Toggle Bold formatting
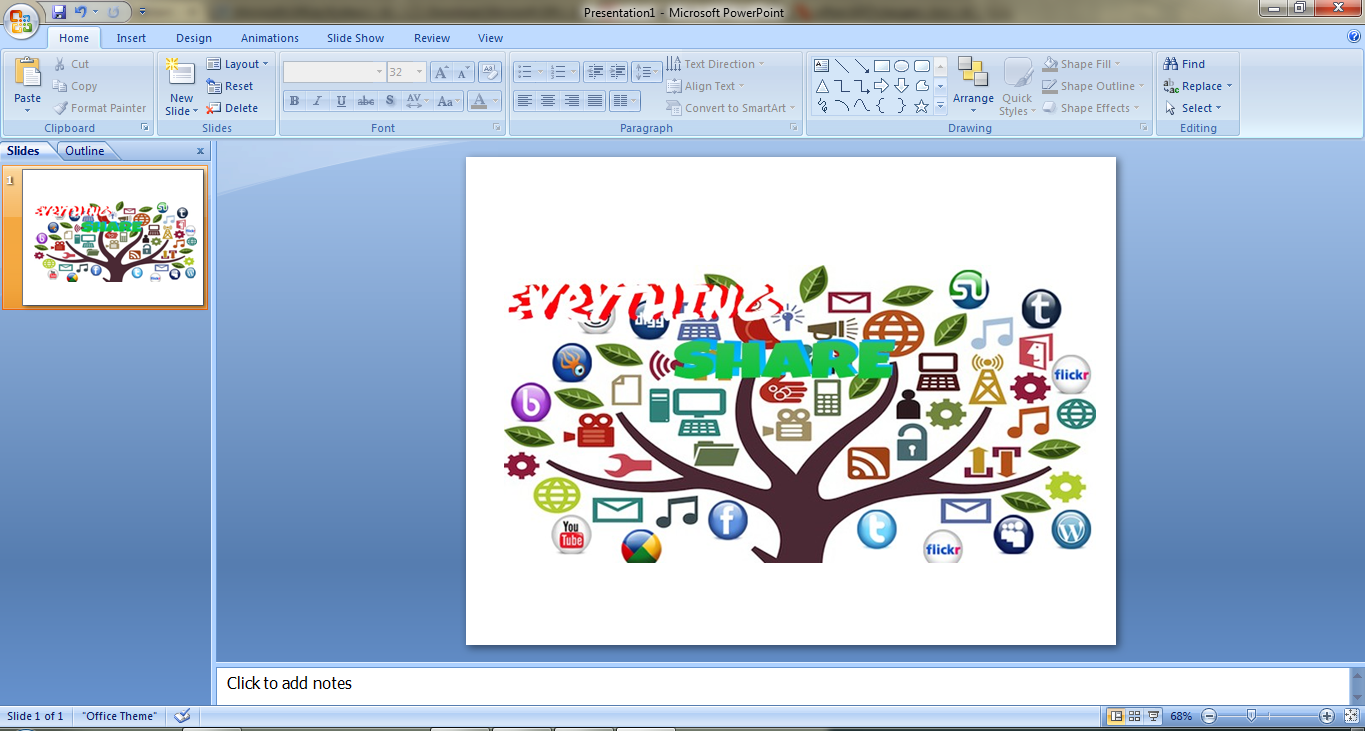The image size is (1365, 731). point(294,101)
